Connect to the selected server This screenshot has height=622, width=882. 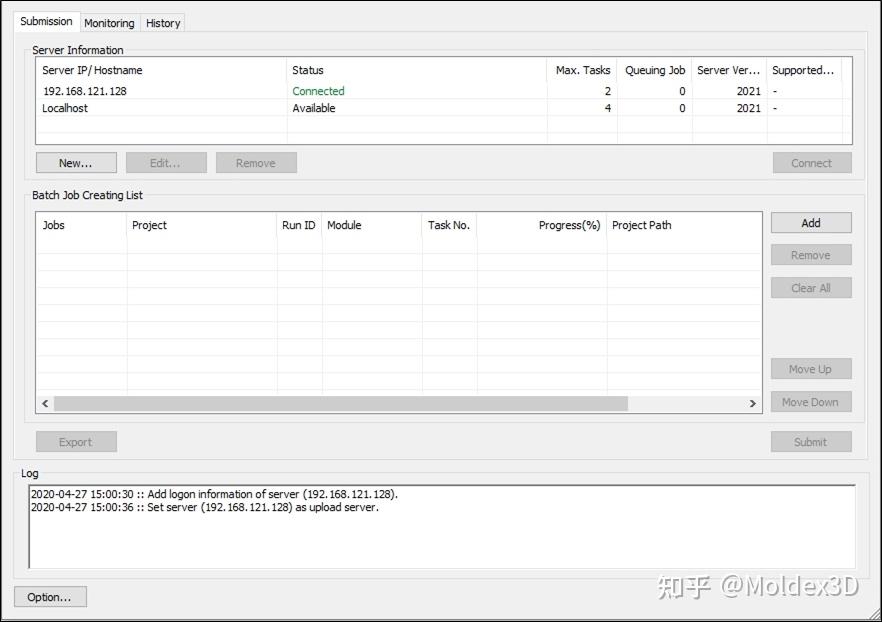[810, 162]
